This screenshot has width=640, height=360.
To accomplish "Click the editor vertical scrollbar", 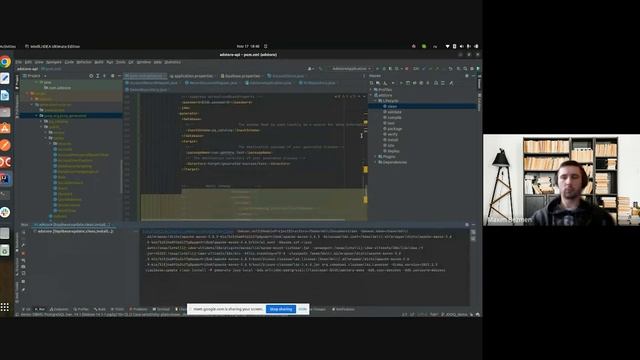I will coord(366,157).
